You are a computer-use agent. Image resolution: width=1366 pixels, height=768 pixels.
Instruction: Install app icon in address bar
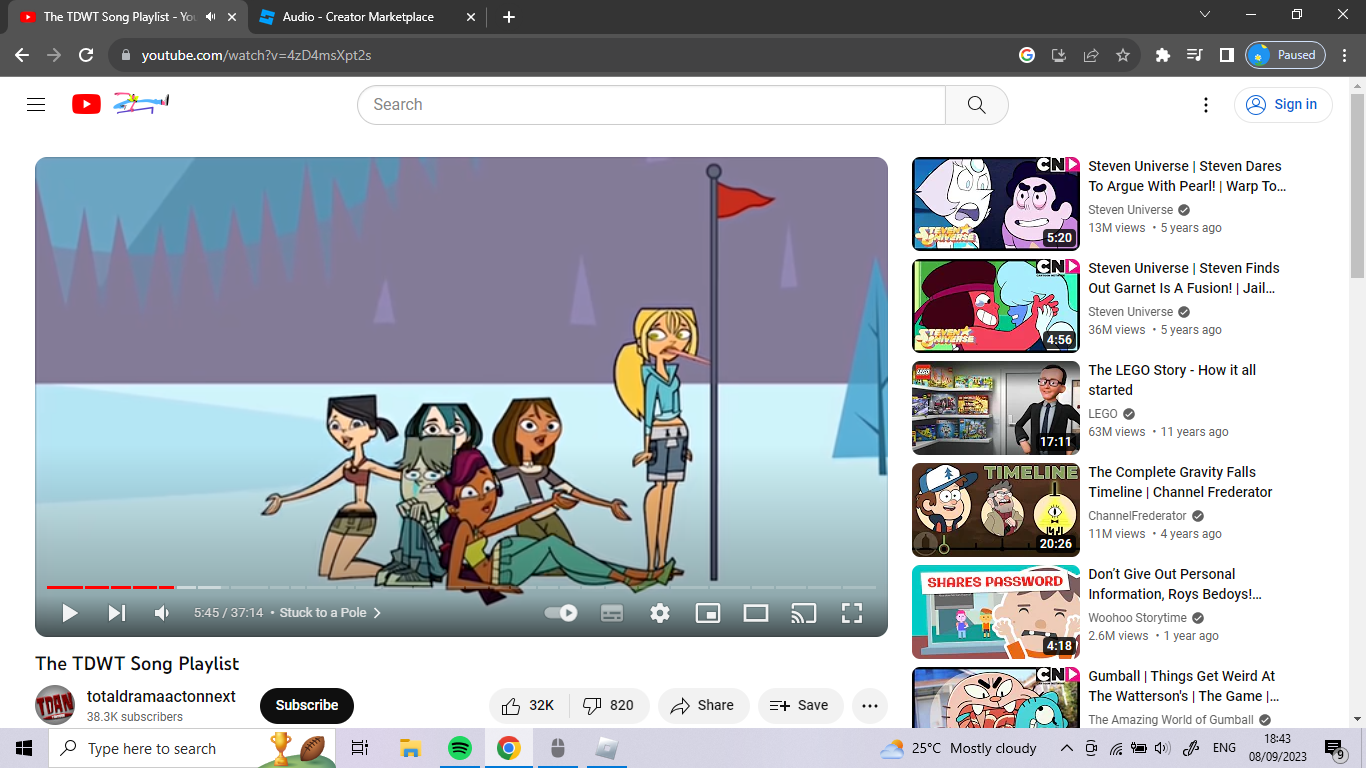(1059, 55)
